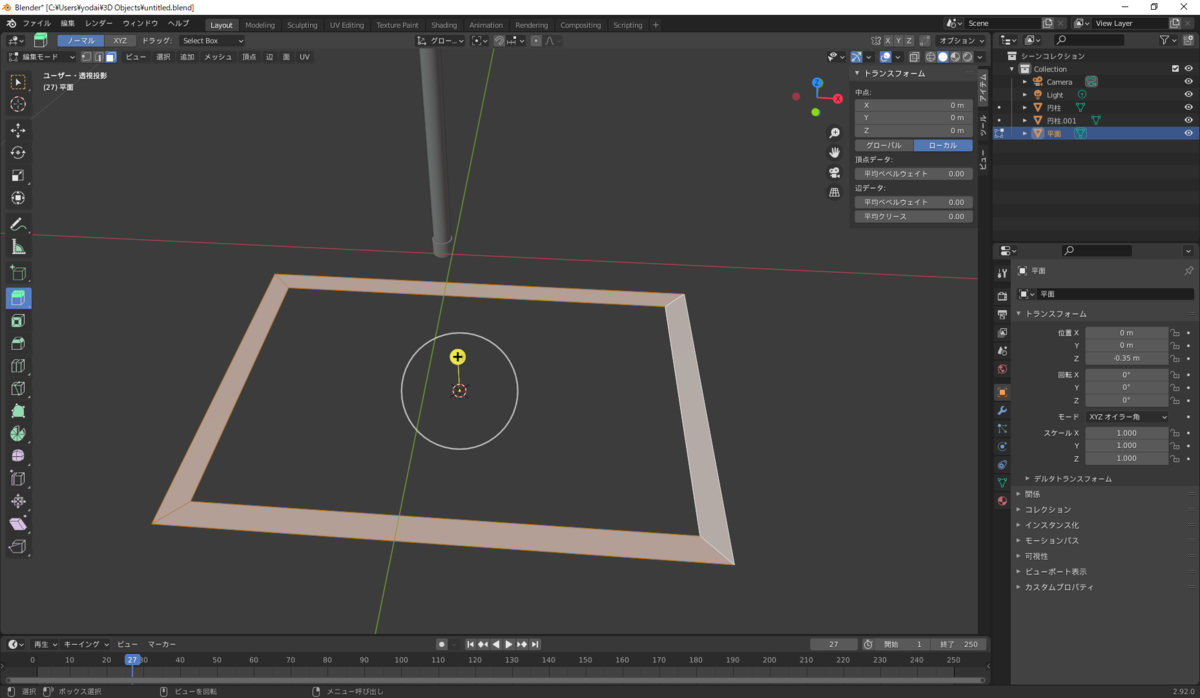
Task: Activate the Rotate tool
Action: (18, 153)
